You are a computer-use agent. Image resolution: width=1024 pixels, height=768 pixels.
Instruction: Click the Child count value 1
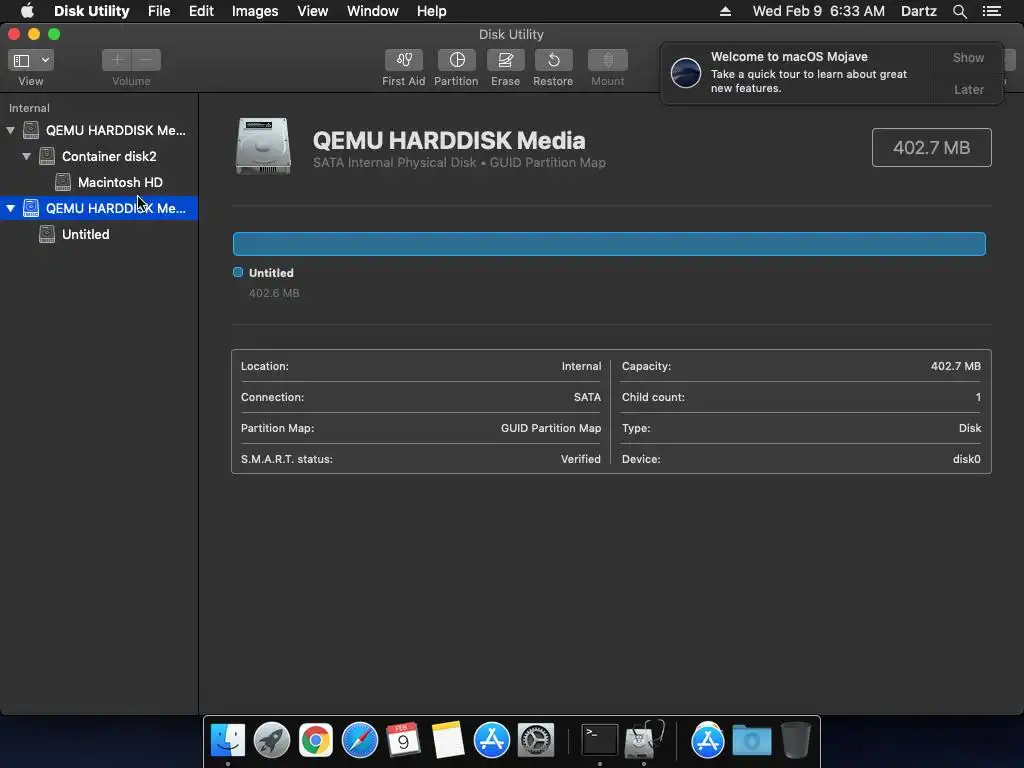(978, 397)
